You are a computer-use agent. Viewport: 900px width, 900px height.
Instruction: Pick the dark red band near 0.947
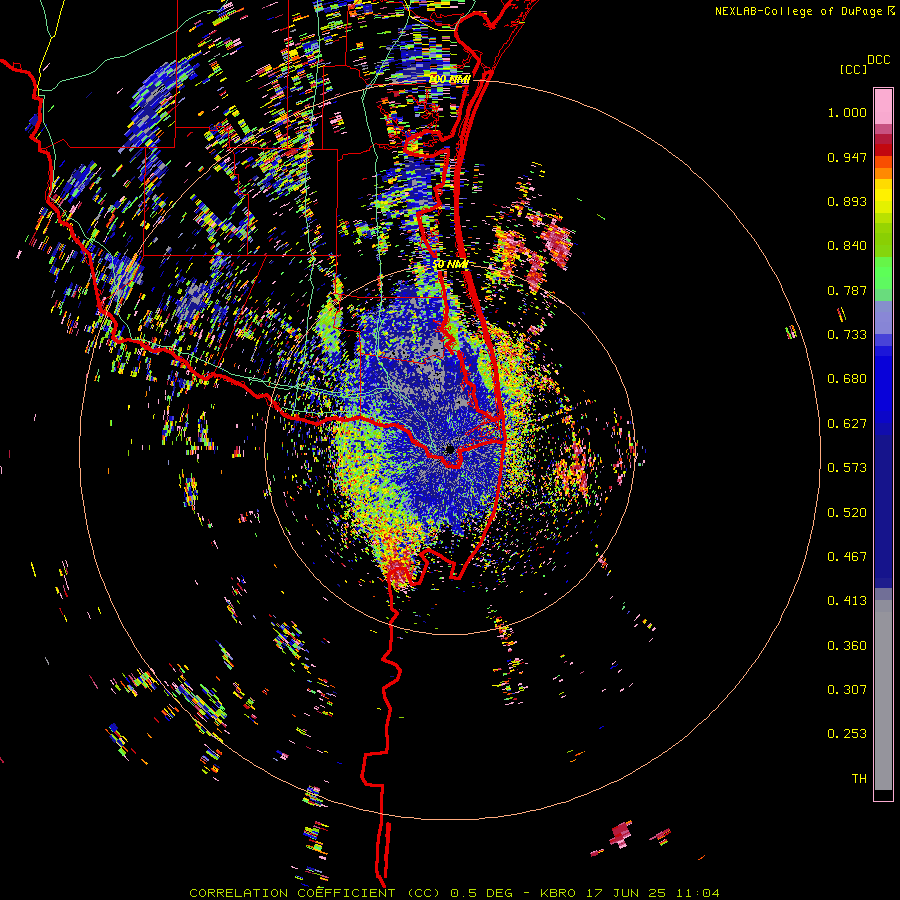[883, 150]
